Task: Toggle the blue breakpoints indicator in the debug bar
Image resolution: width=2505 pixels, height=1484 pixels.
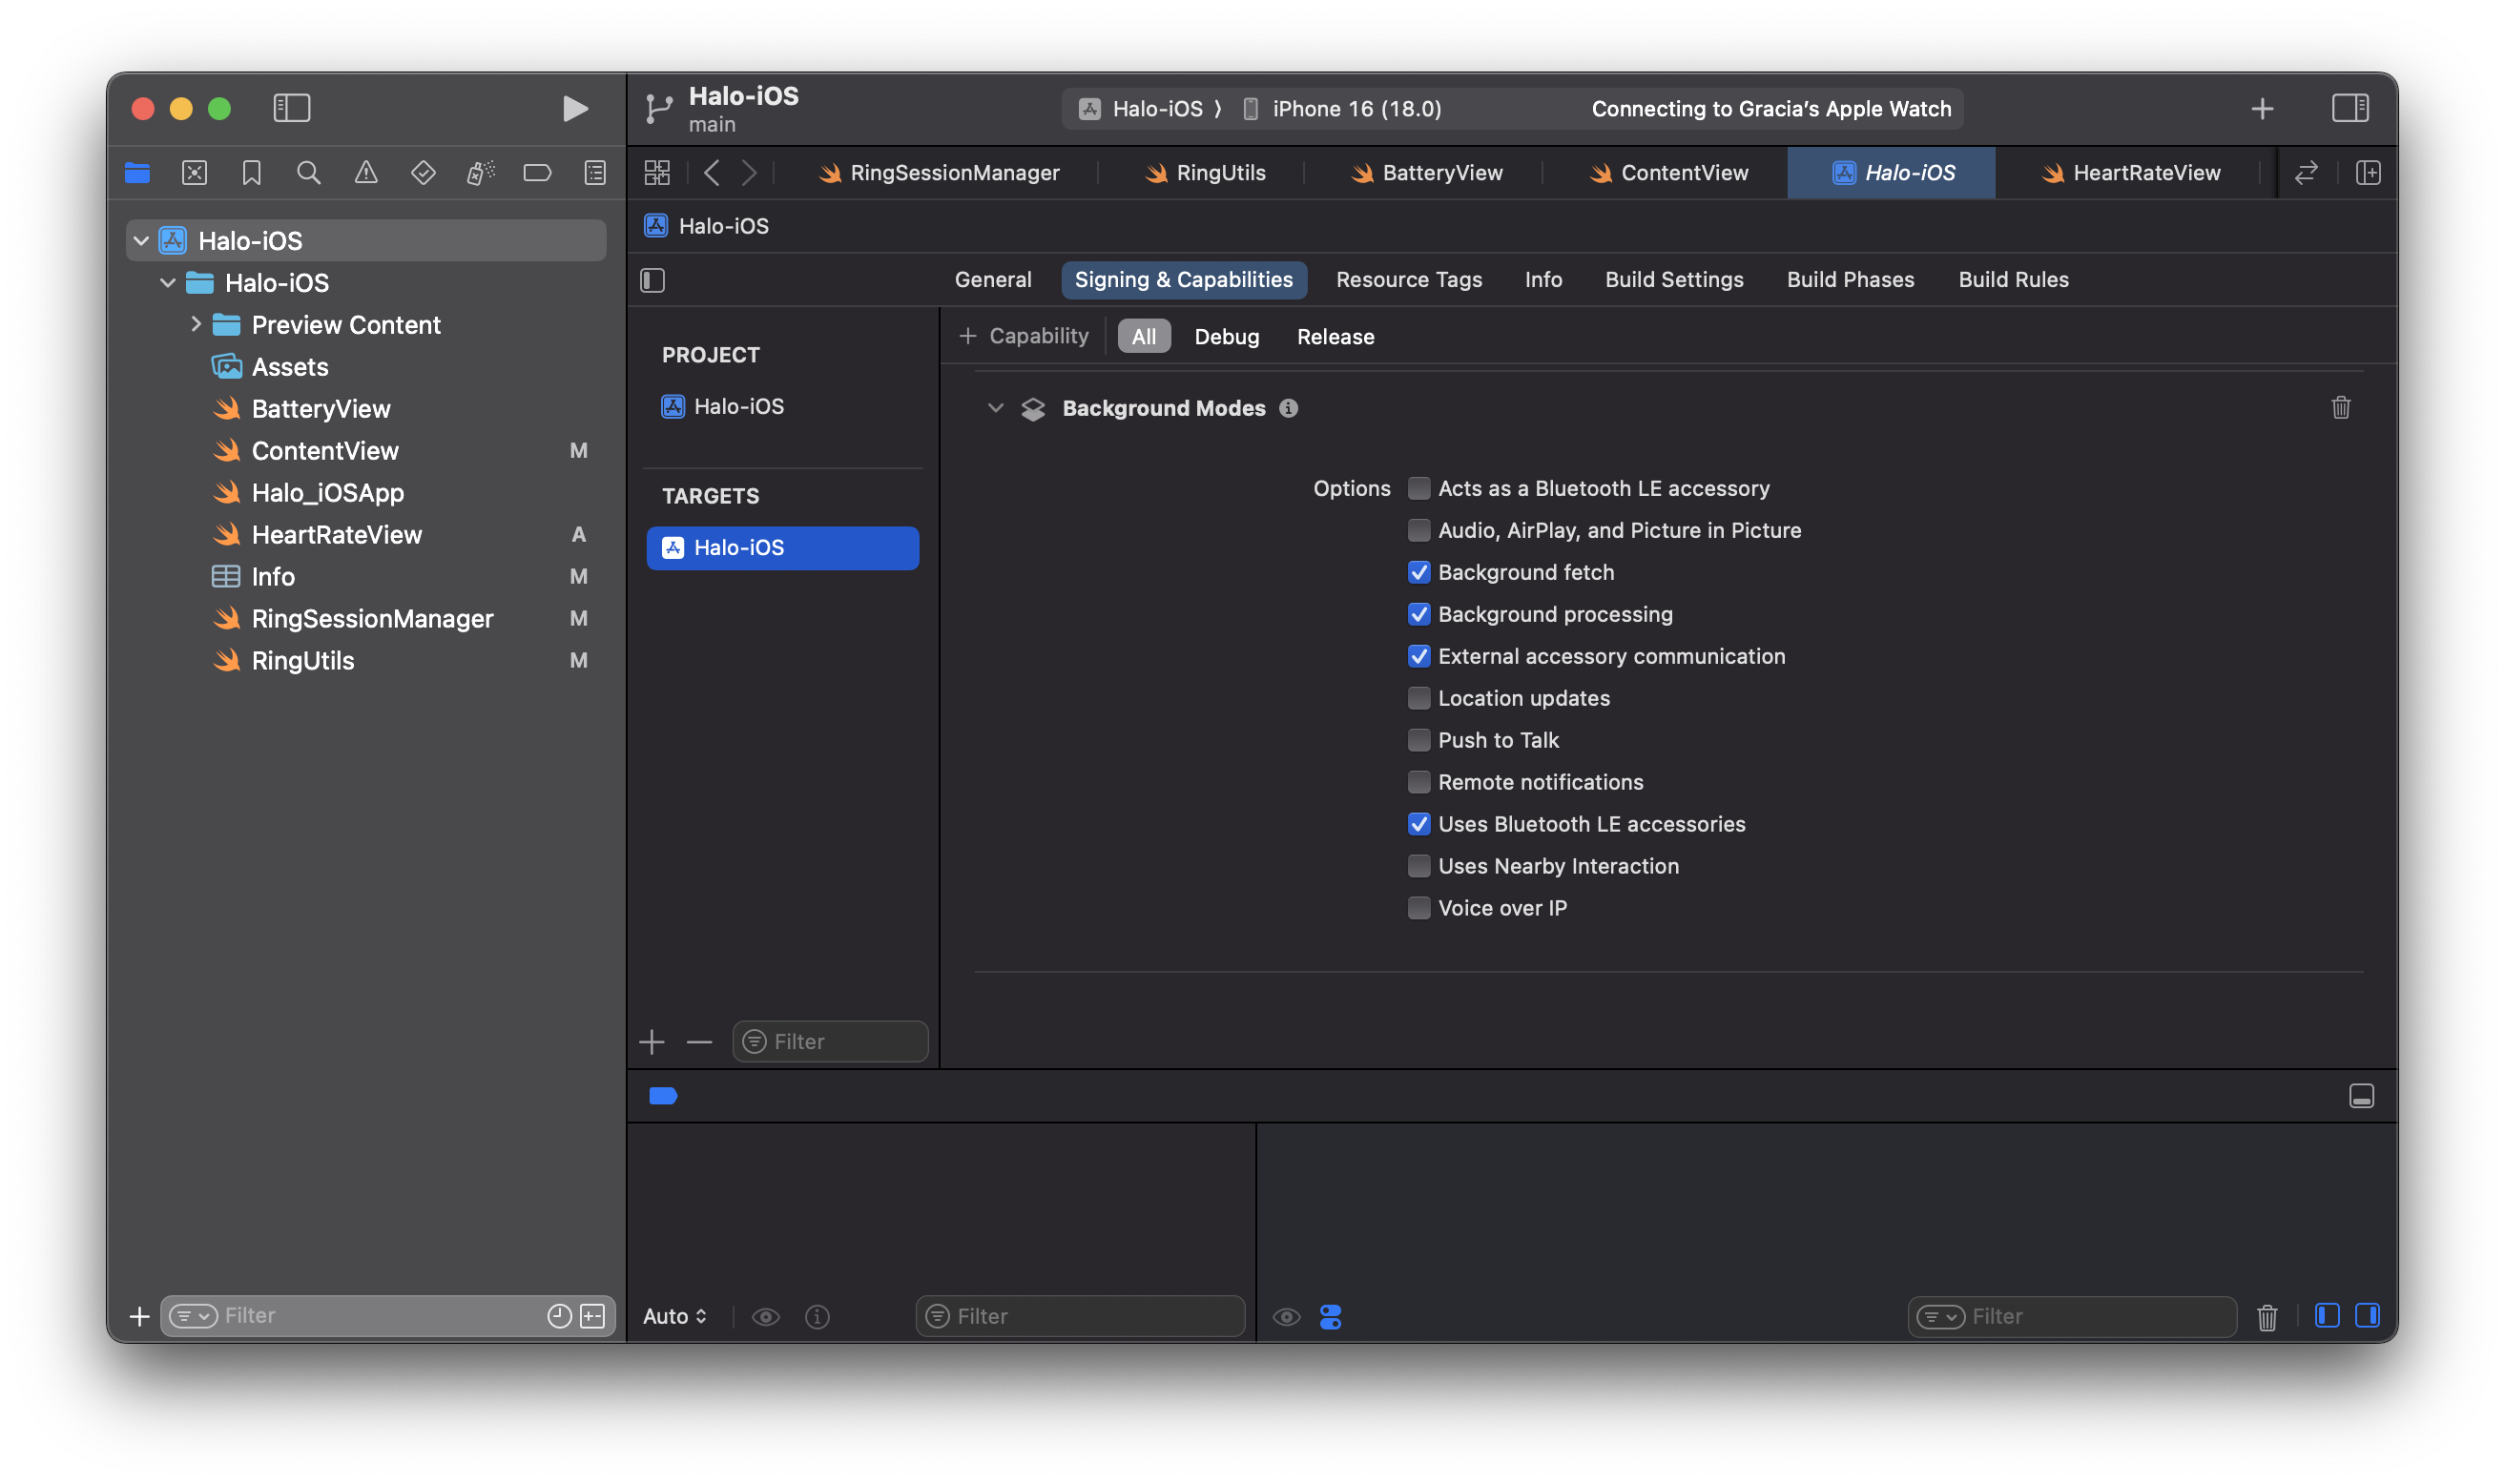Action: pos(663,1096)
